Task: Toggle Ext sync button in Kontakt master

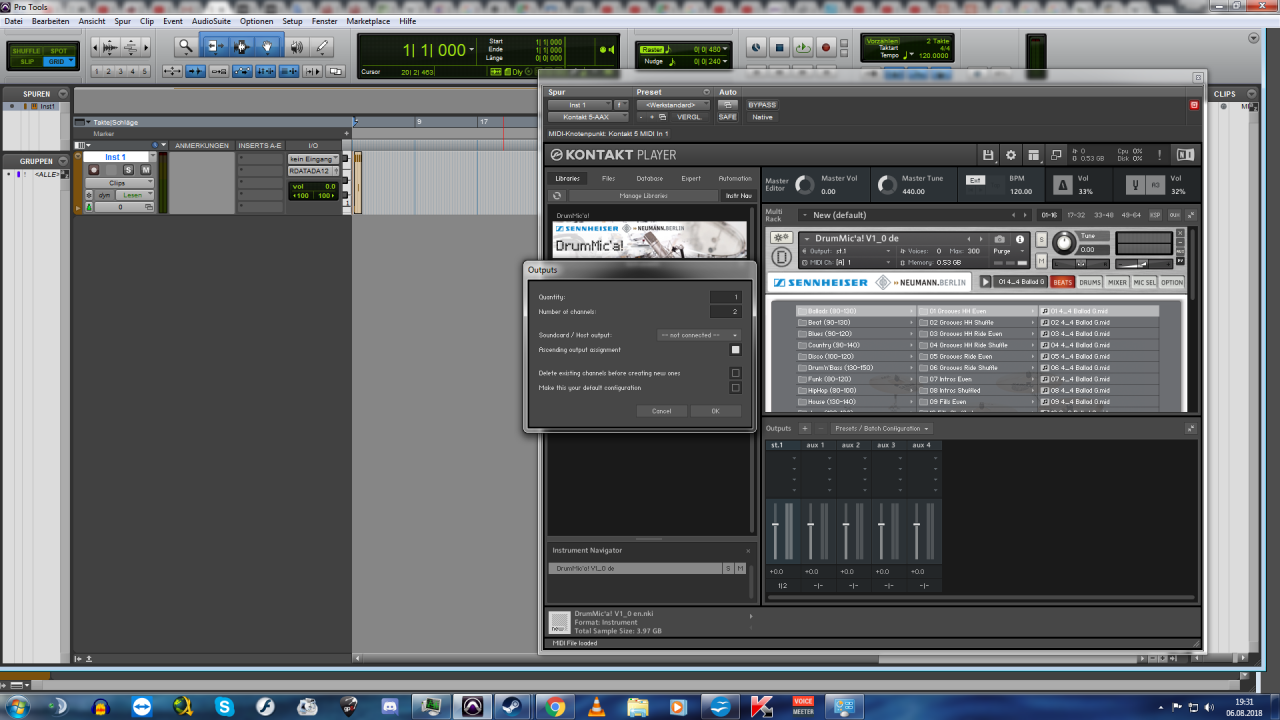Action: 975,180
